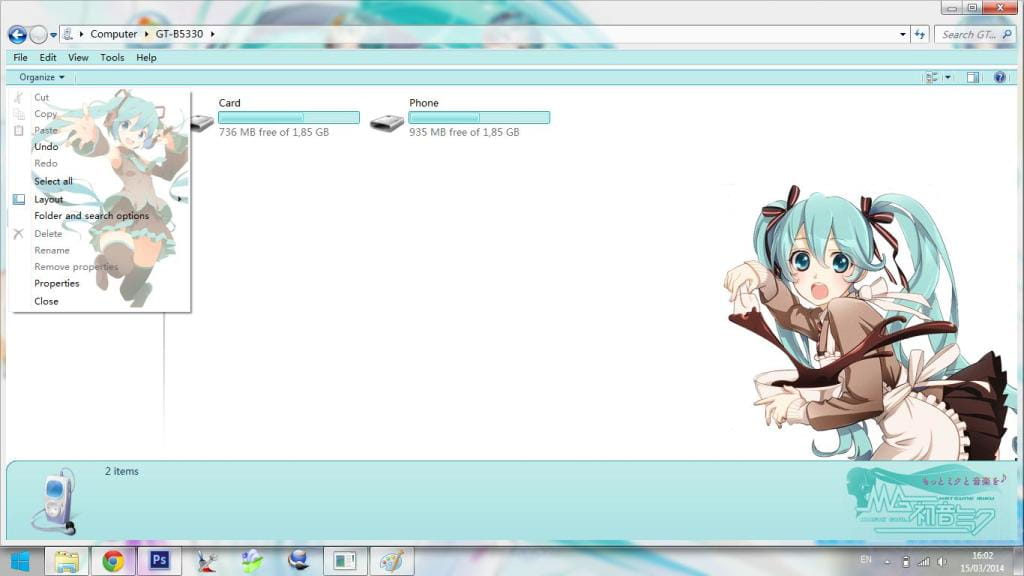Open the network signal tray icon
The image size is (1024, 576).
923,562
